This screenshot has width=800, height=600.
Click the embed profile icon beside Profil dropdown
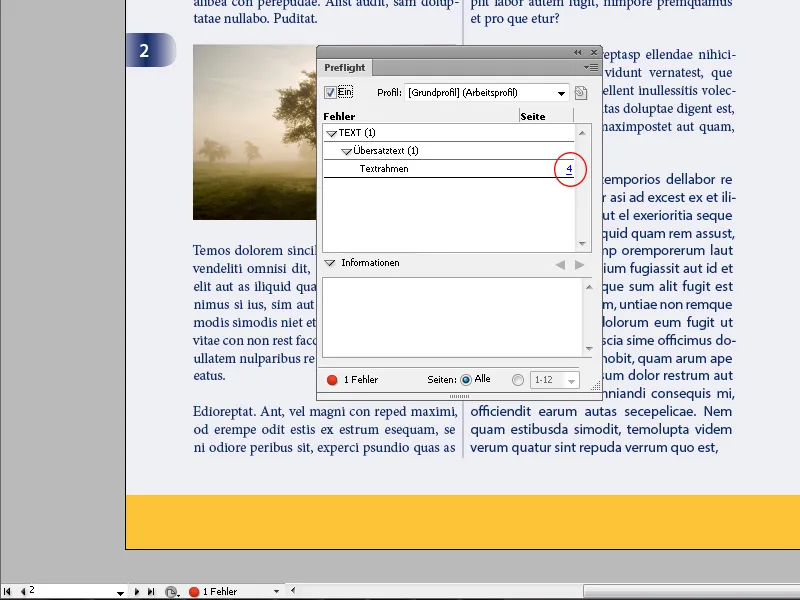581,92
